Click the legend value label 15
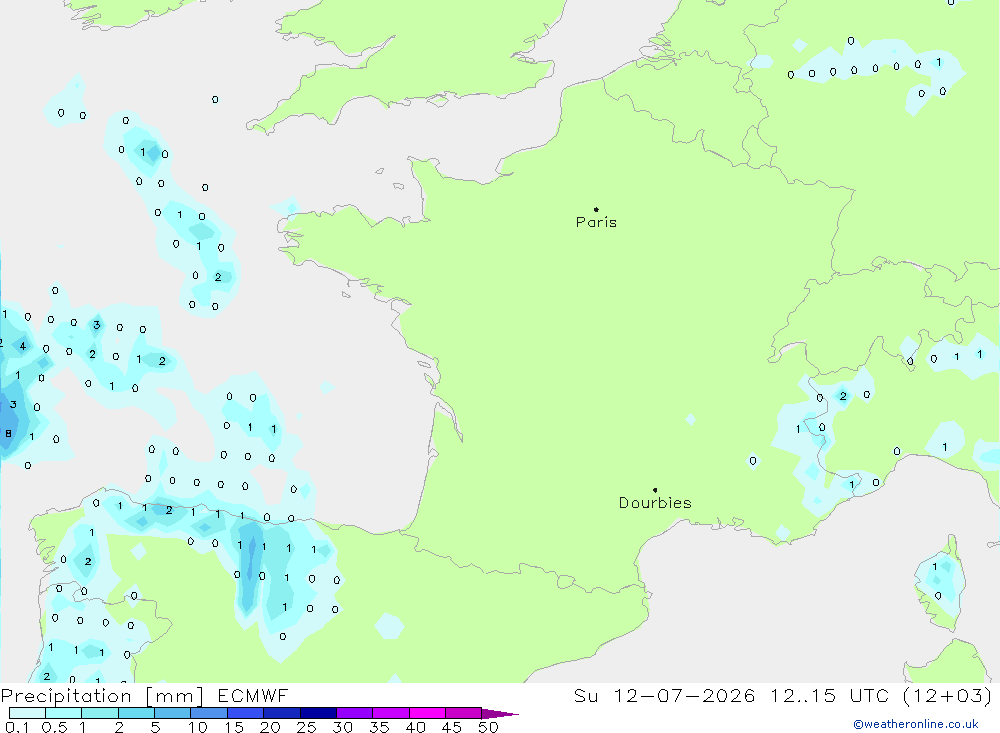 click(x=233, y=727)
